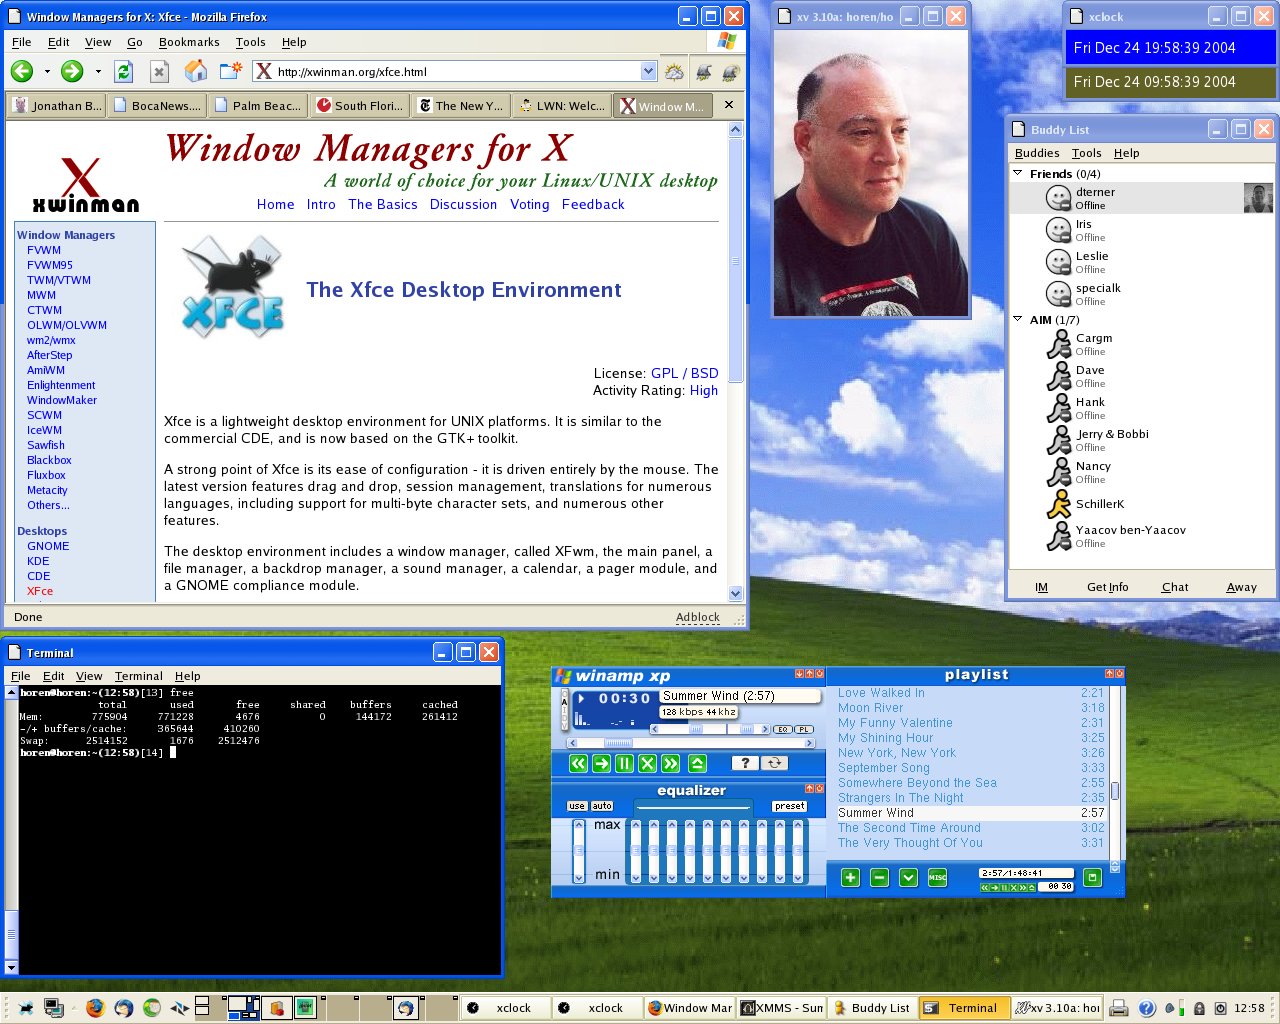Image resolution: width=1280 pixels, height=1024 pixels.
Task: Click the Discussion link on the page
Action: click(463, 204)
